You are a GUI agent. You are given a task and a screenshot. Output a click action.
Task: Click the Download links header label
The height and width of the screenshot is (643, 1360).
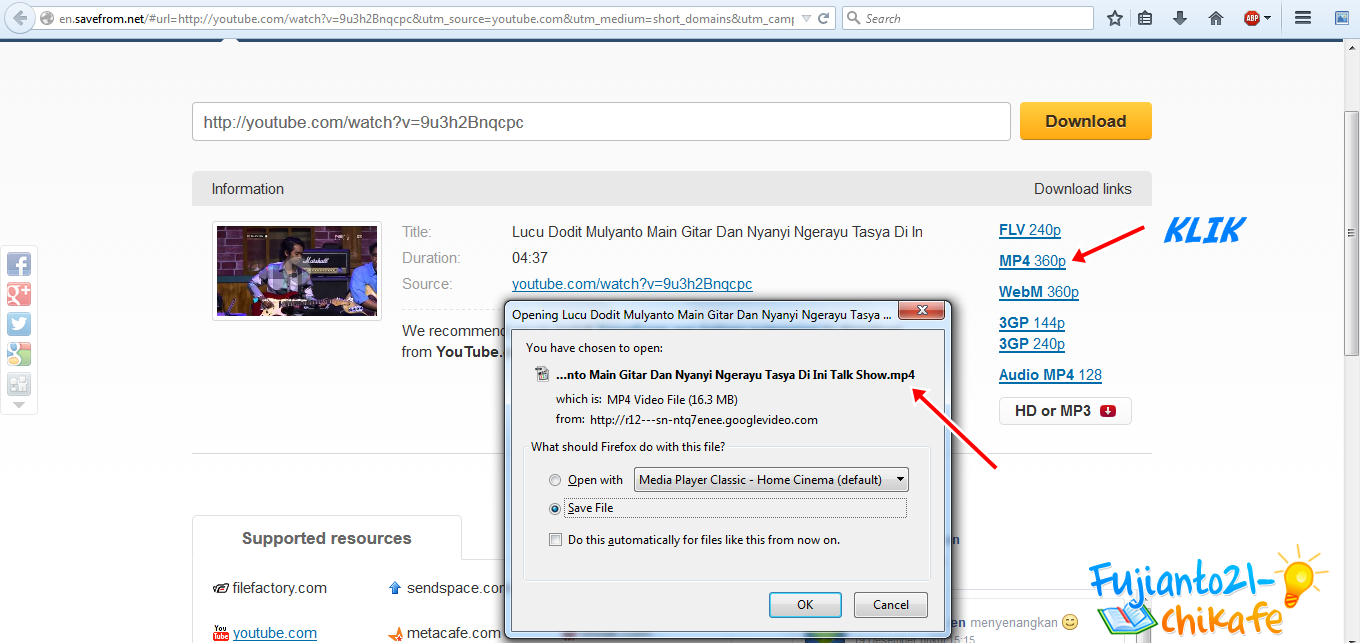point(1083,189)
